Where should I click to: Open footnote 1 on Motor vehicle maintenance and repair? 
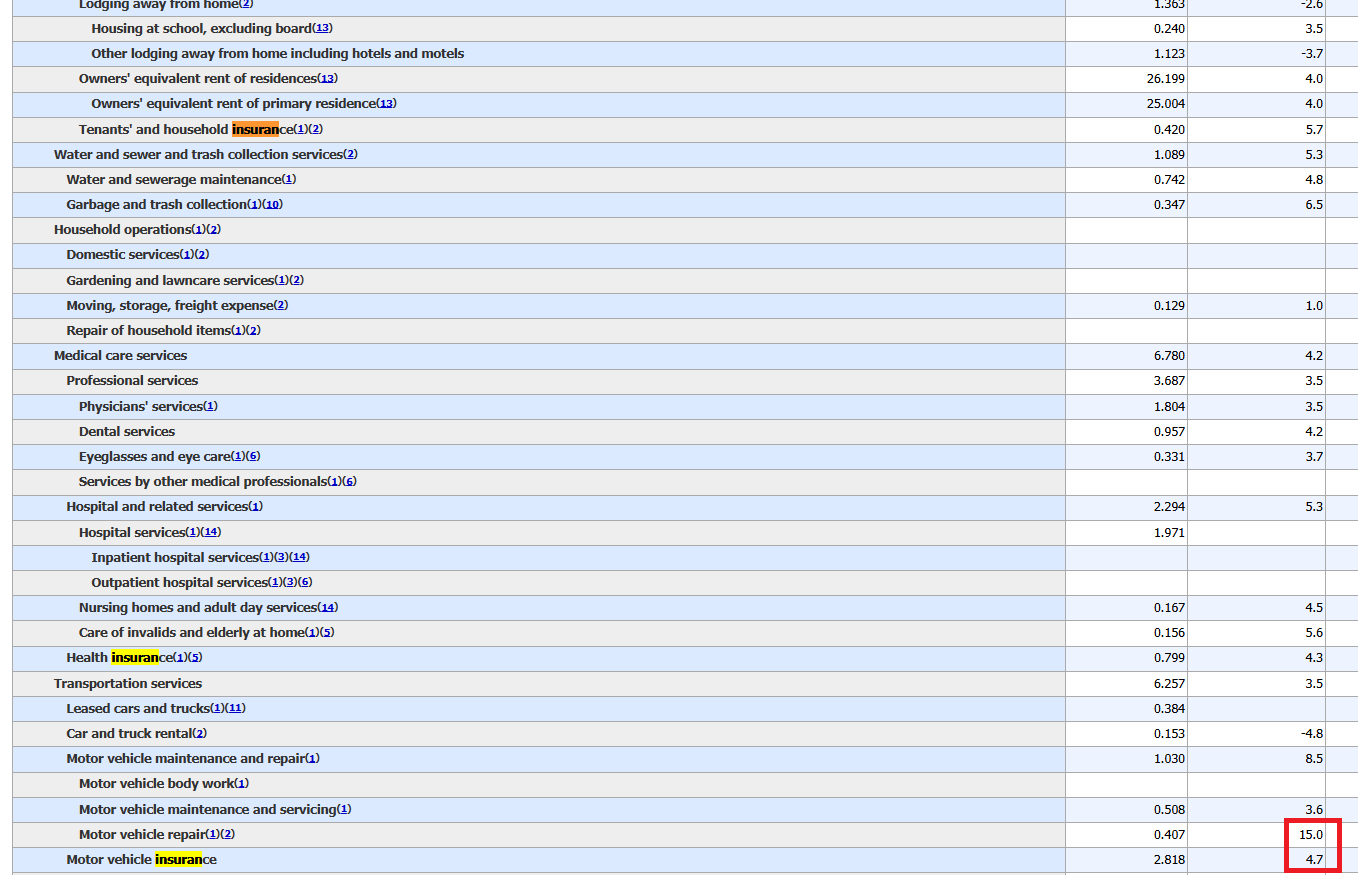(x=313, y=759)
